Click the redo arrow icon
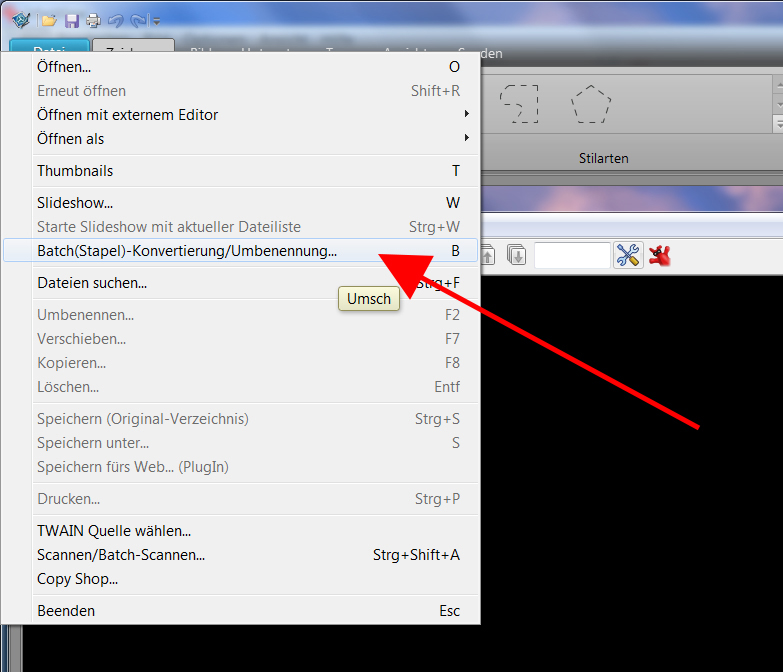 [x=138, y=20]
